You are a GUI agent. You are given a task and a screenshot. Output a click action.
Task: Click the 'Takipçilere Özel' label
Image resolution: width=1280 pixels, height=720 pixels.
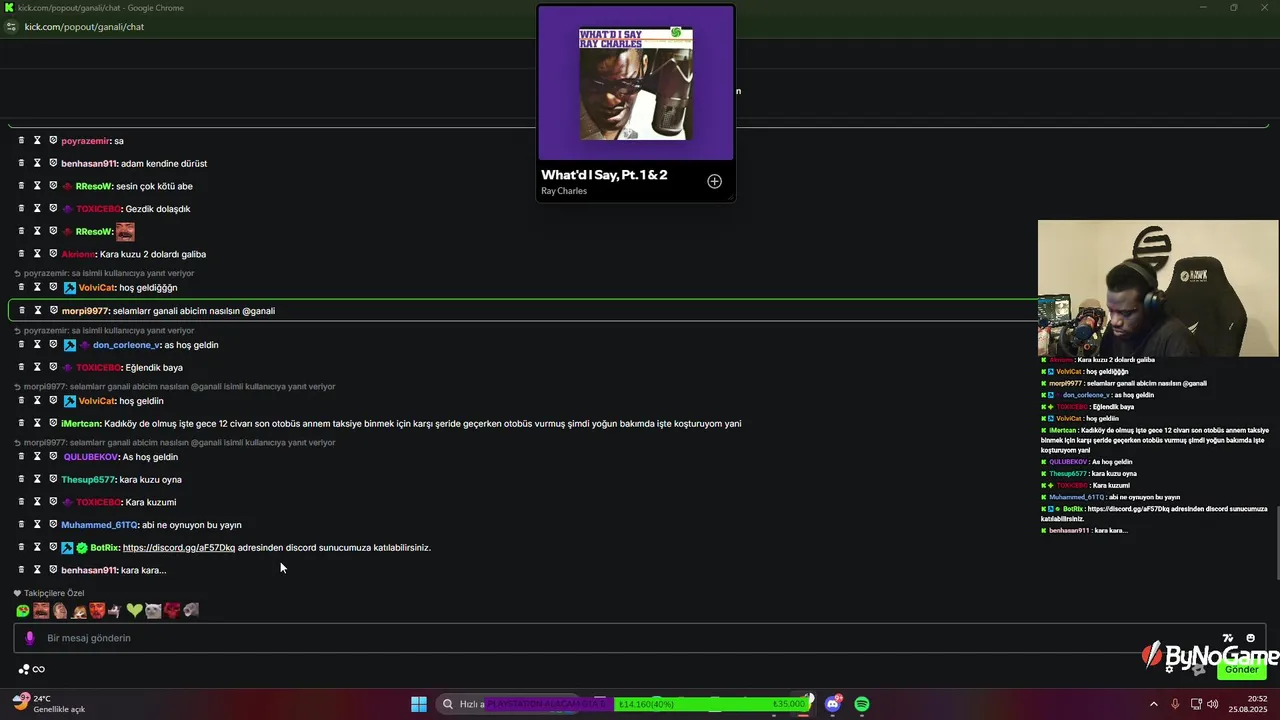54,593
